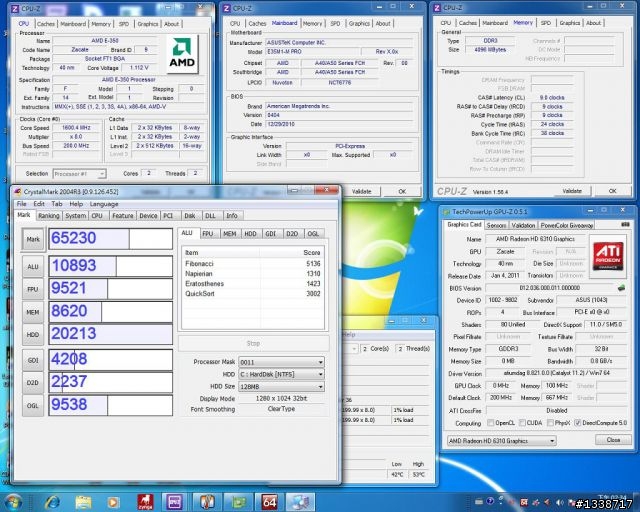
Task: Click the Name field AMD E-350 in CPU-Z
Action: tap(105, 40)
